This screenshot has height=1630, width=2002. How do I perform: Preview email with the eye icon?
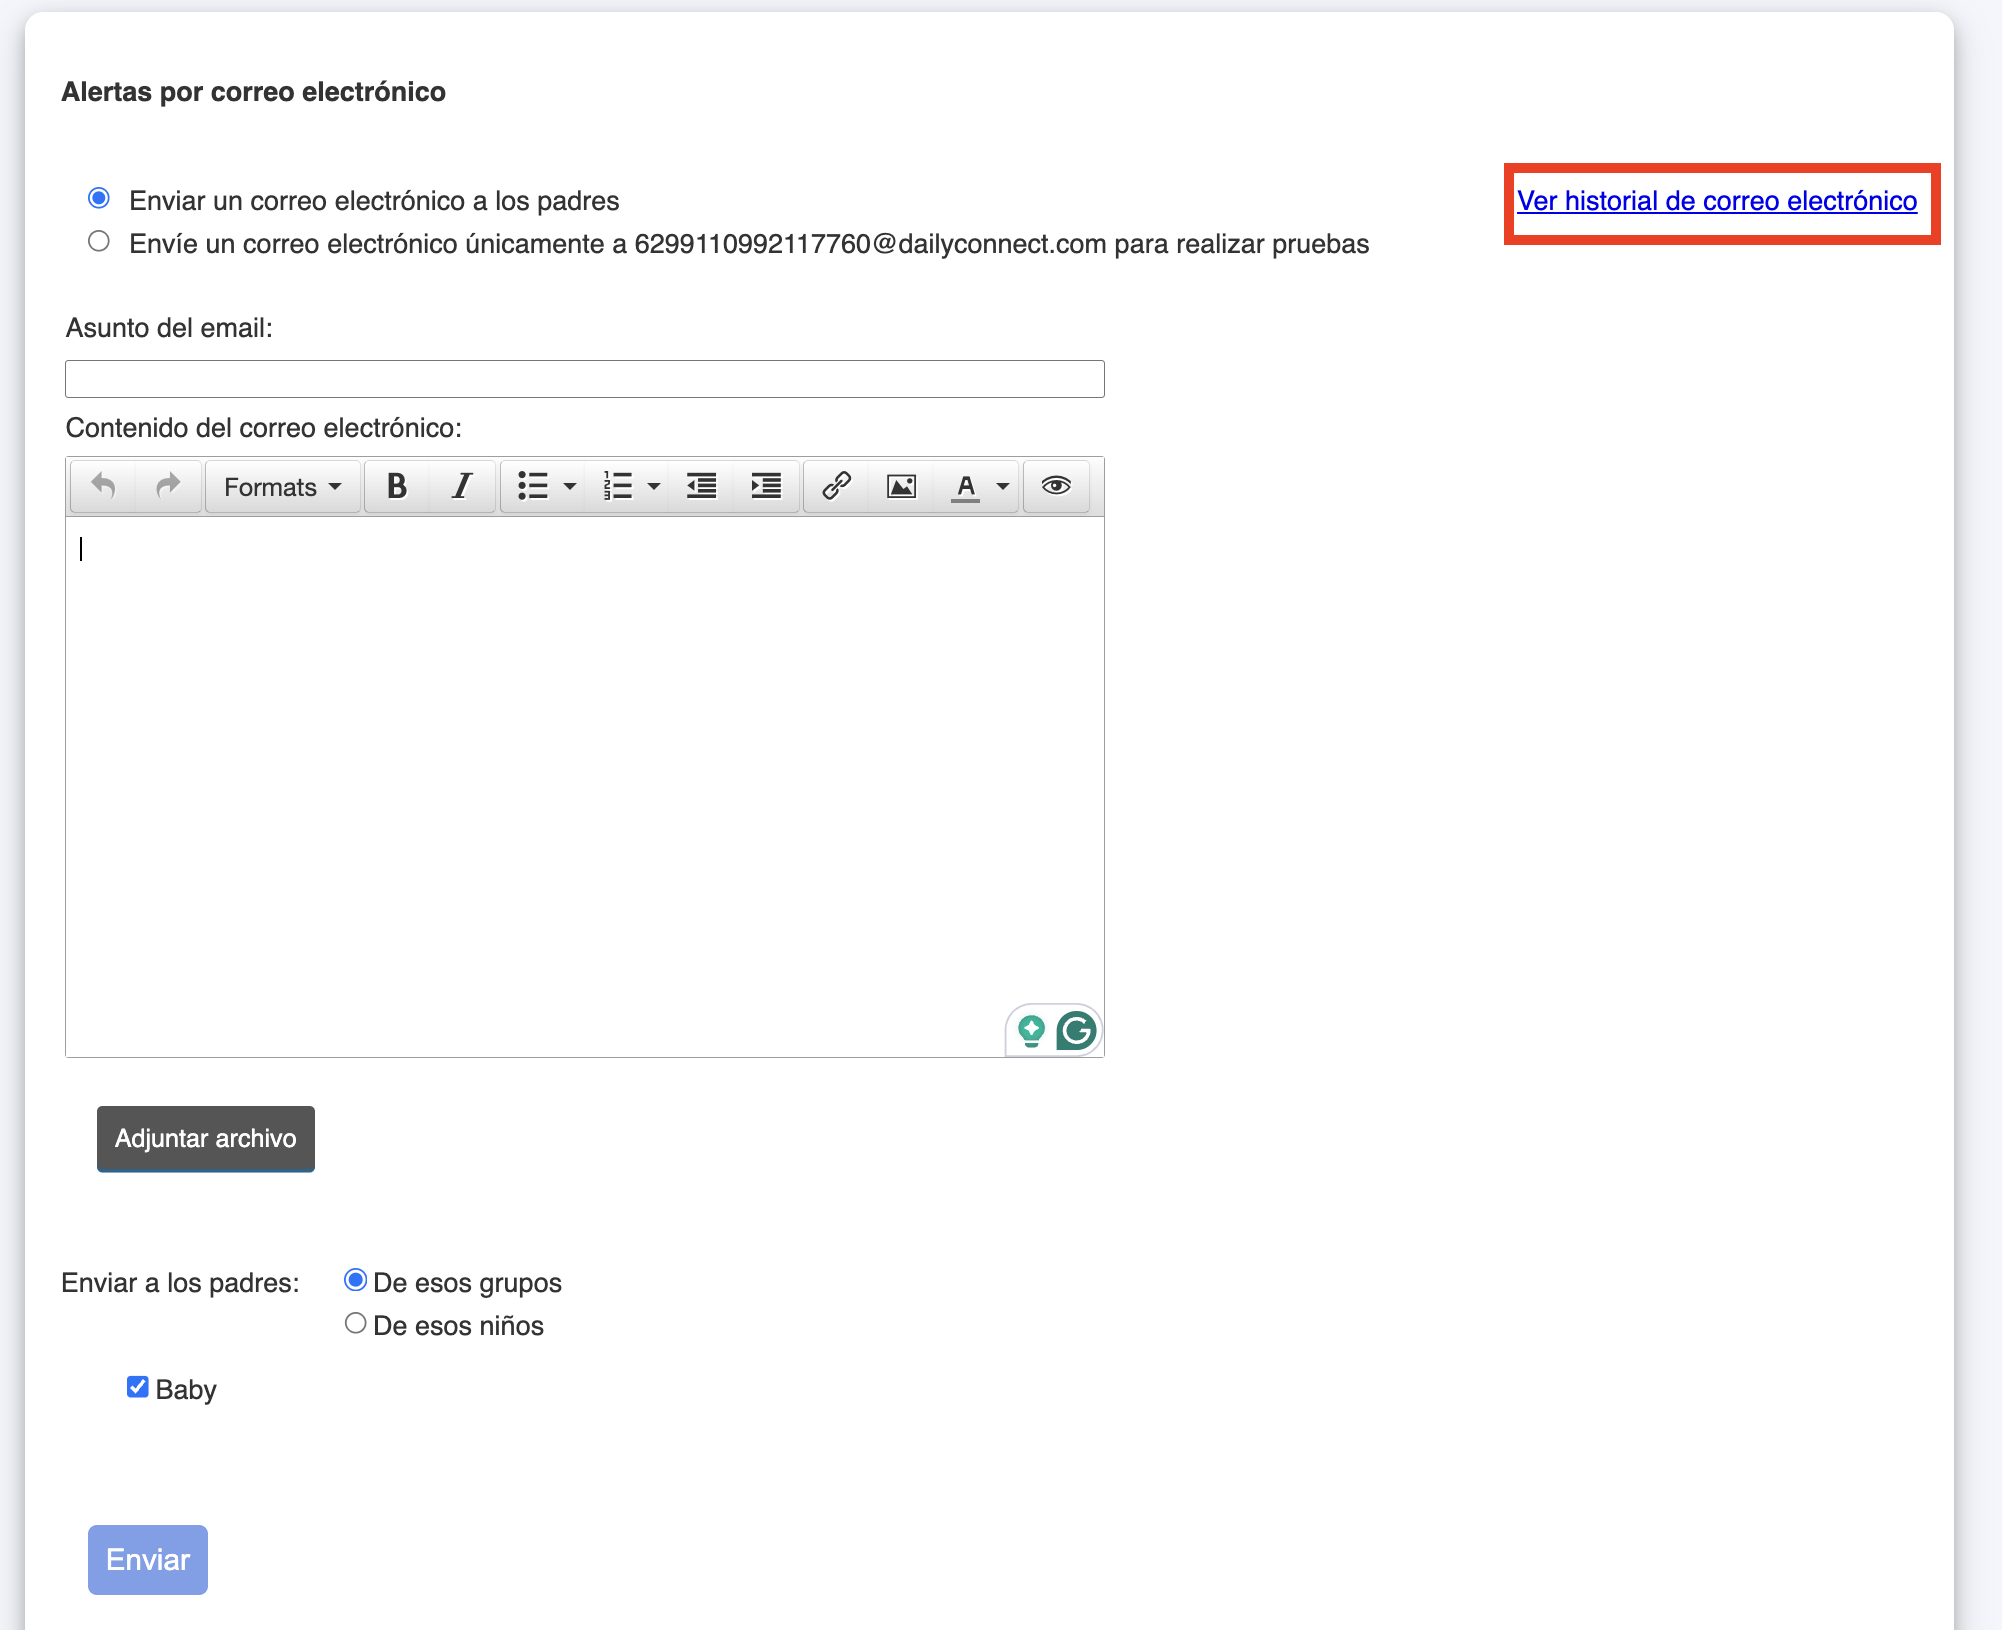[1056, 486]
